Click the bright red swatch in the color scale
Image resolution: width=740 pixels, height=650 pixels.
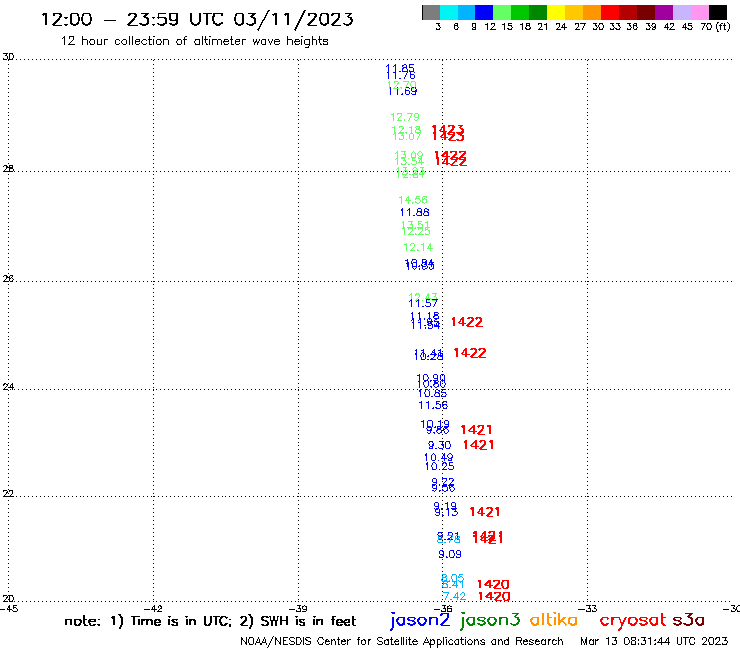tap(610, 12)
